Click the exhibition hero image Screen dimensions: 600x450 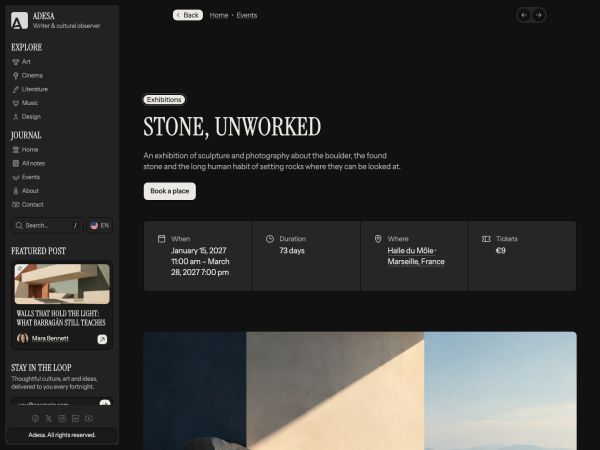[360, 391]
